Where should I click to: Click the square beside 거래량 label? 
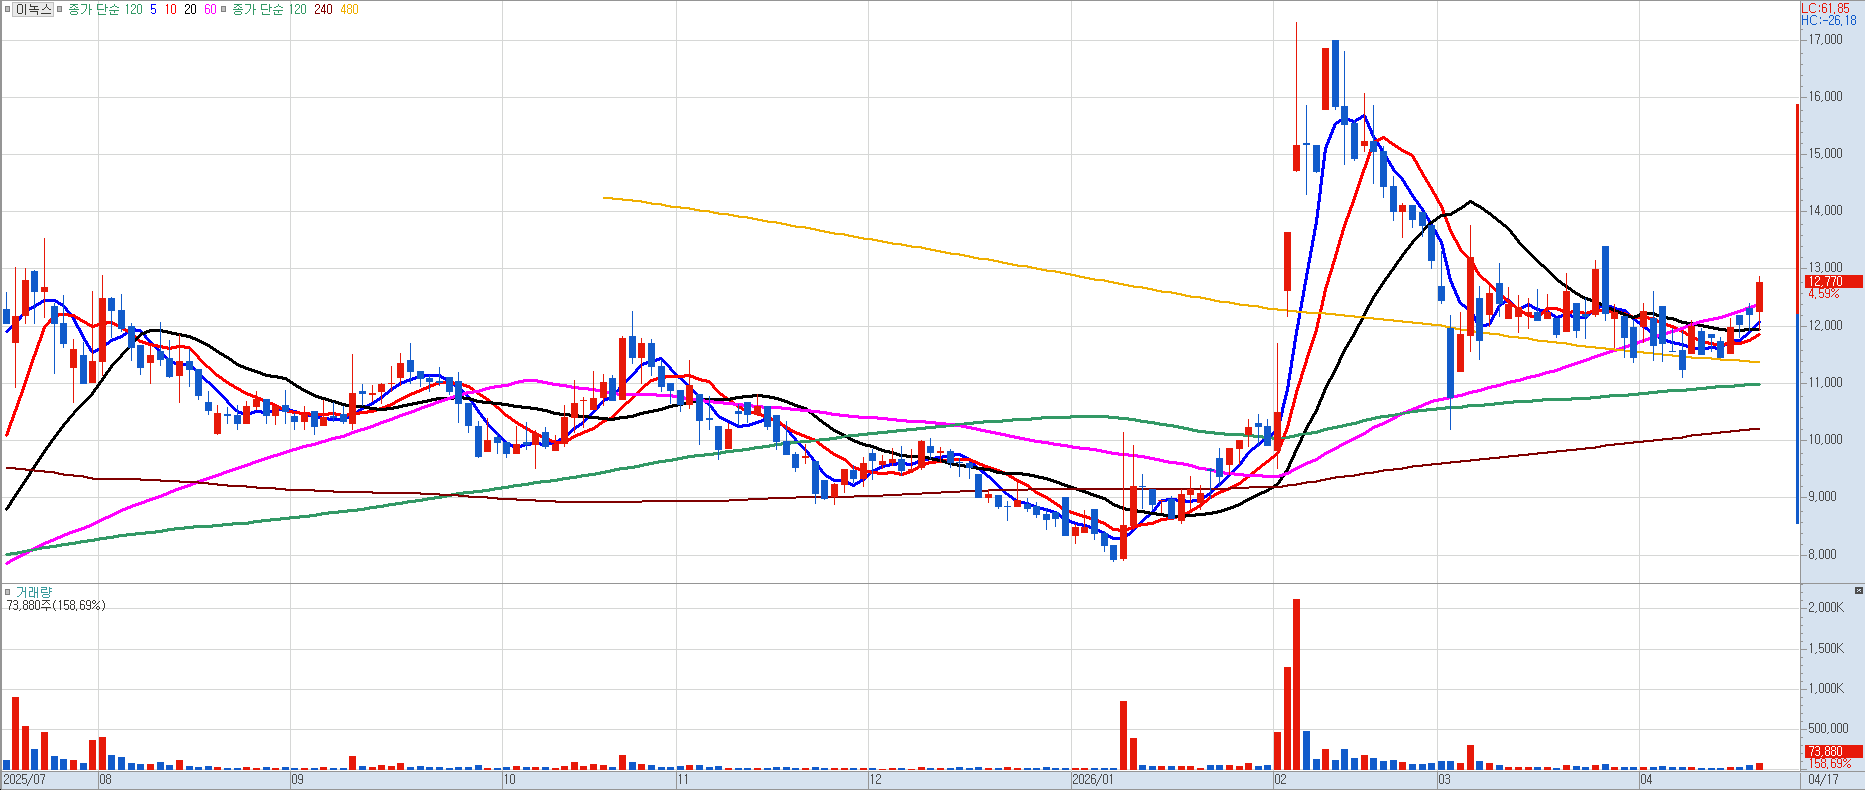click(8, 592)
